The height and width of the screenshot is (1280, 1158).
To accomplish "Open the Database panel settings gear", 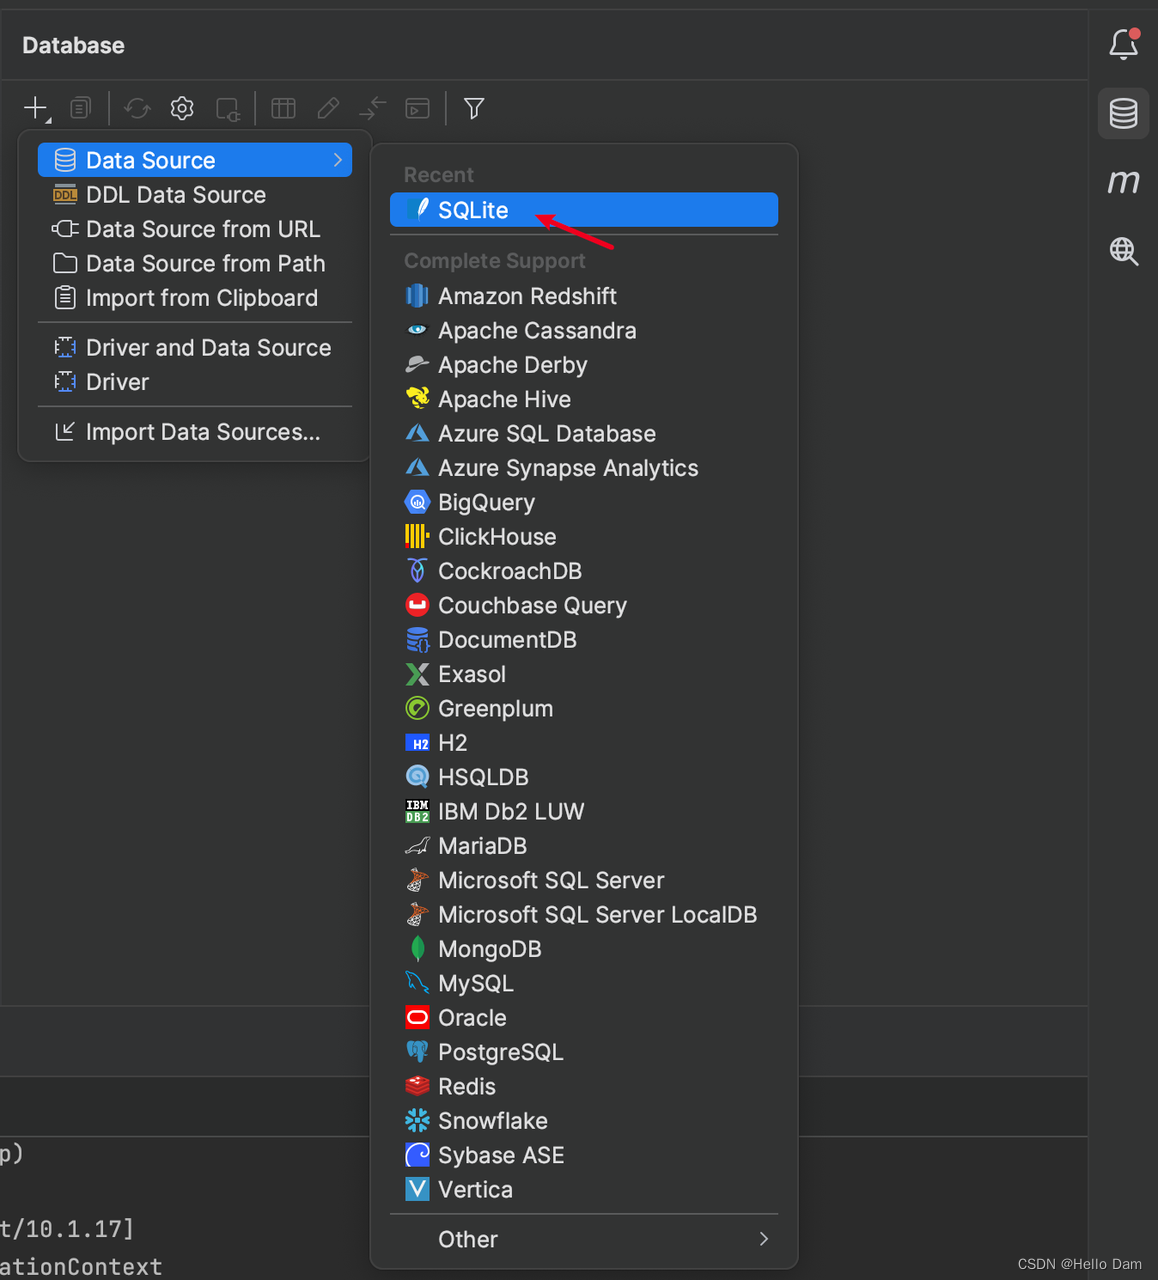I will click(x=181, y=108).
